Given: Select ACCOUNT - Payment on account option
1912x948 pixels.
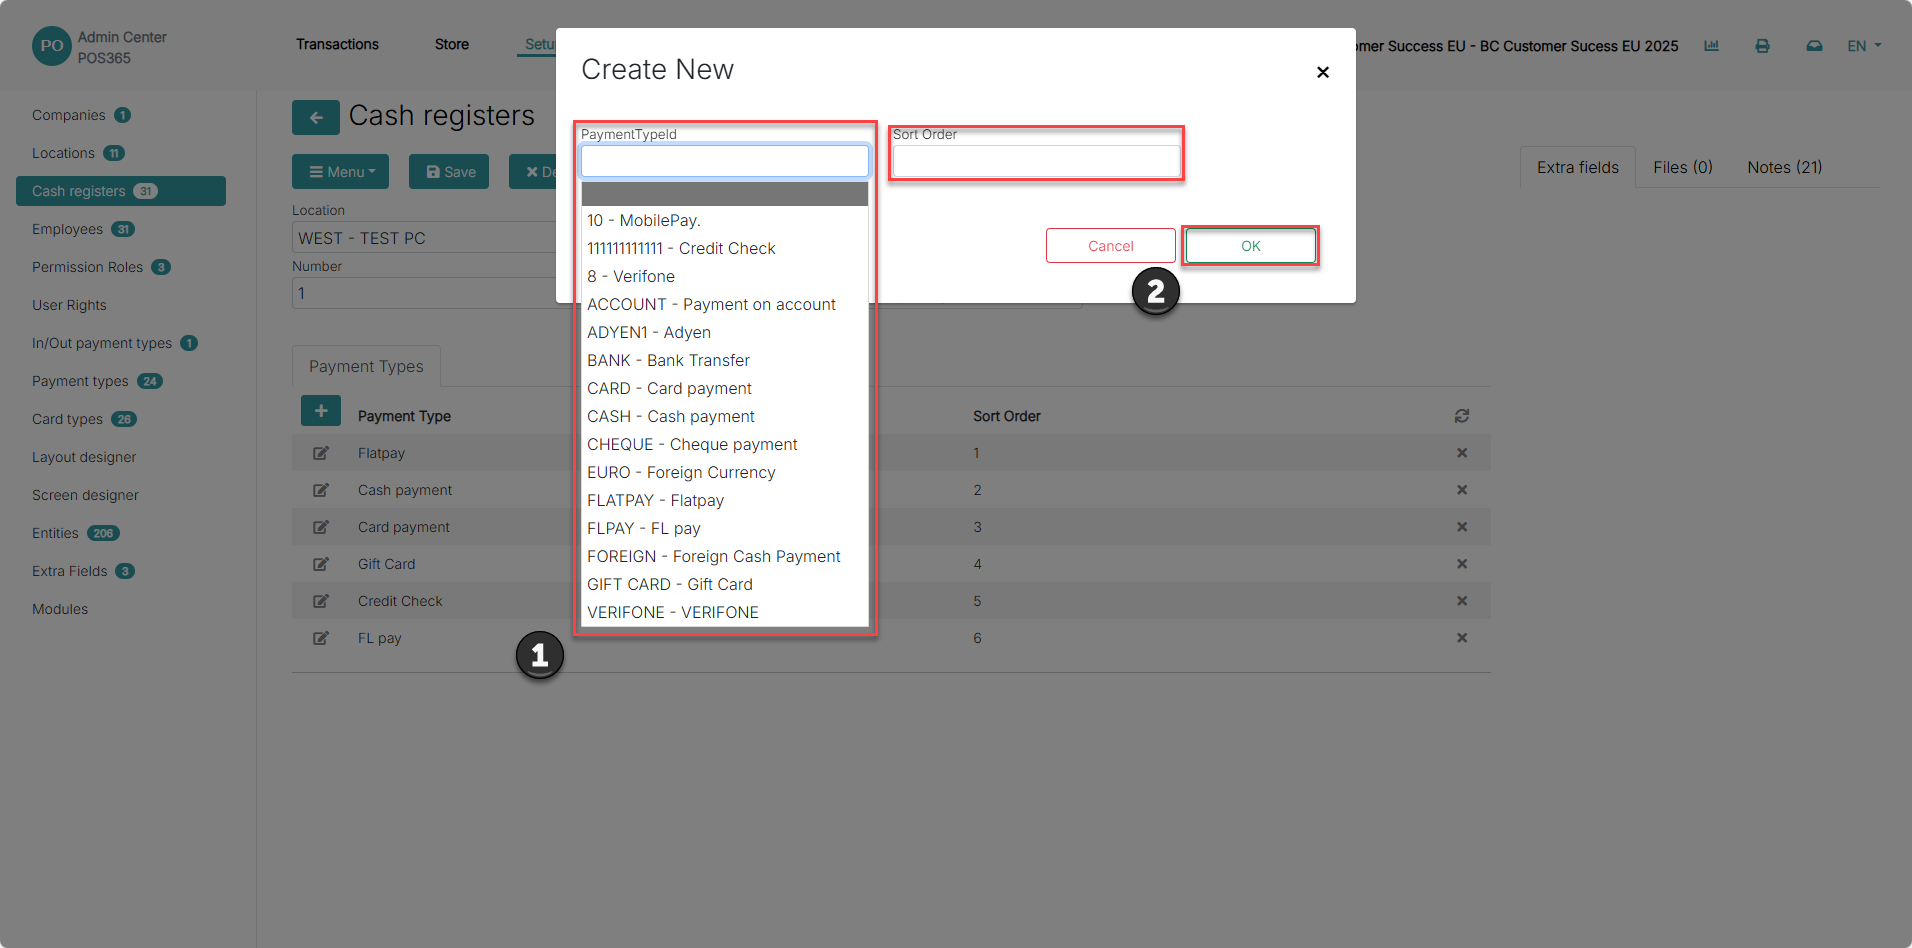Looking at the screenshot, I should tap(725, 304).
